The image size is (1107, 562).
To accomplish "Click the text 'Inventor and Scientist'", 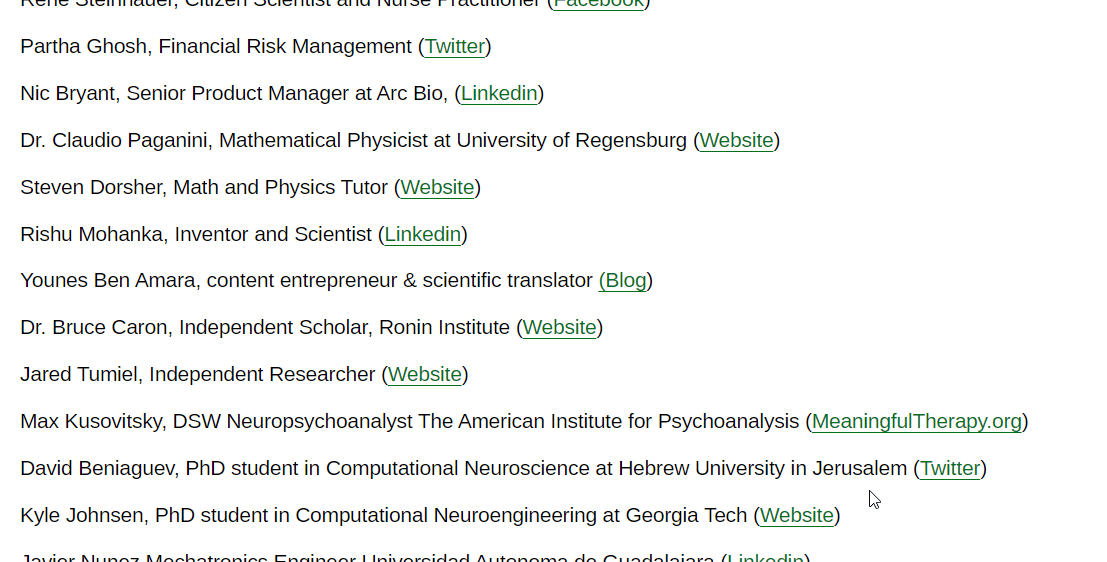I will pos(272,235).
